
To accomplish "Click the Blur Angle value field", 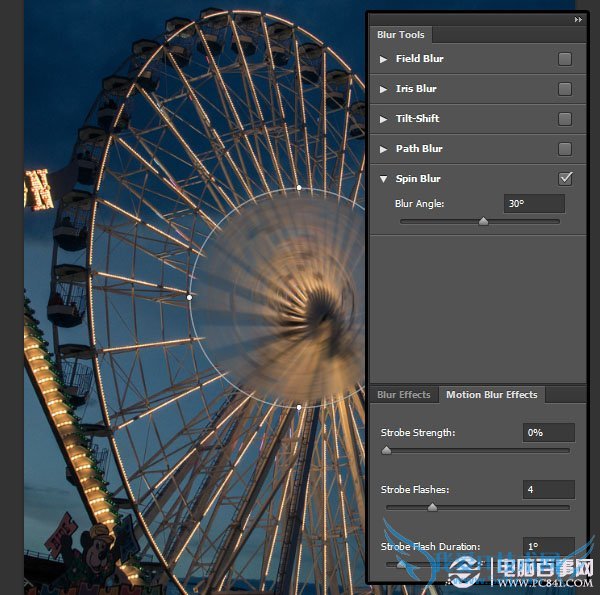I will point(533,204).
